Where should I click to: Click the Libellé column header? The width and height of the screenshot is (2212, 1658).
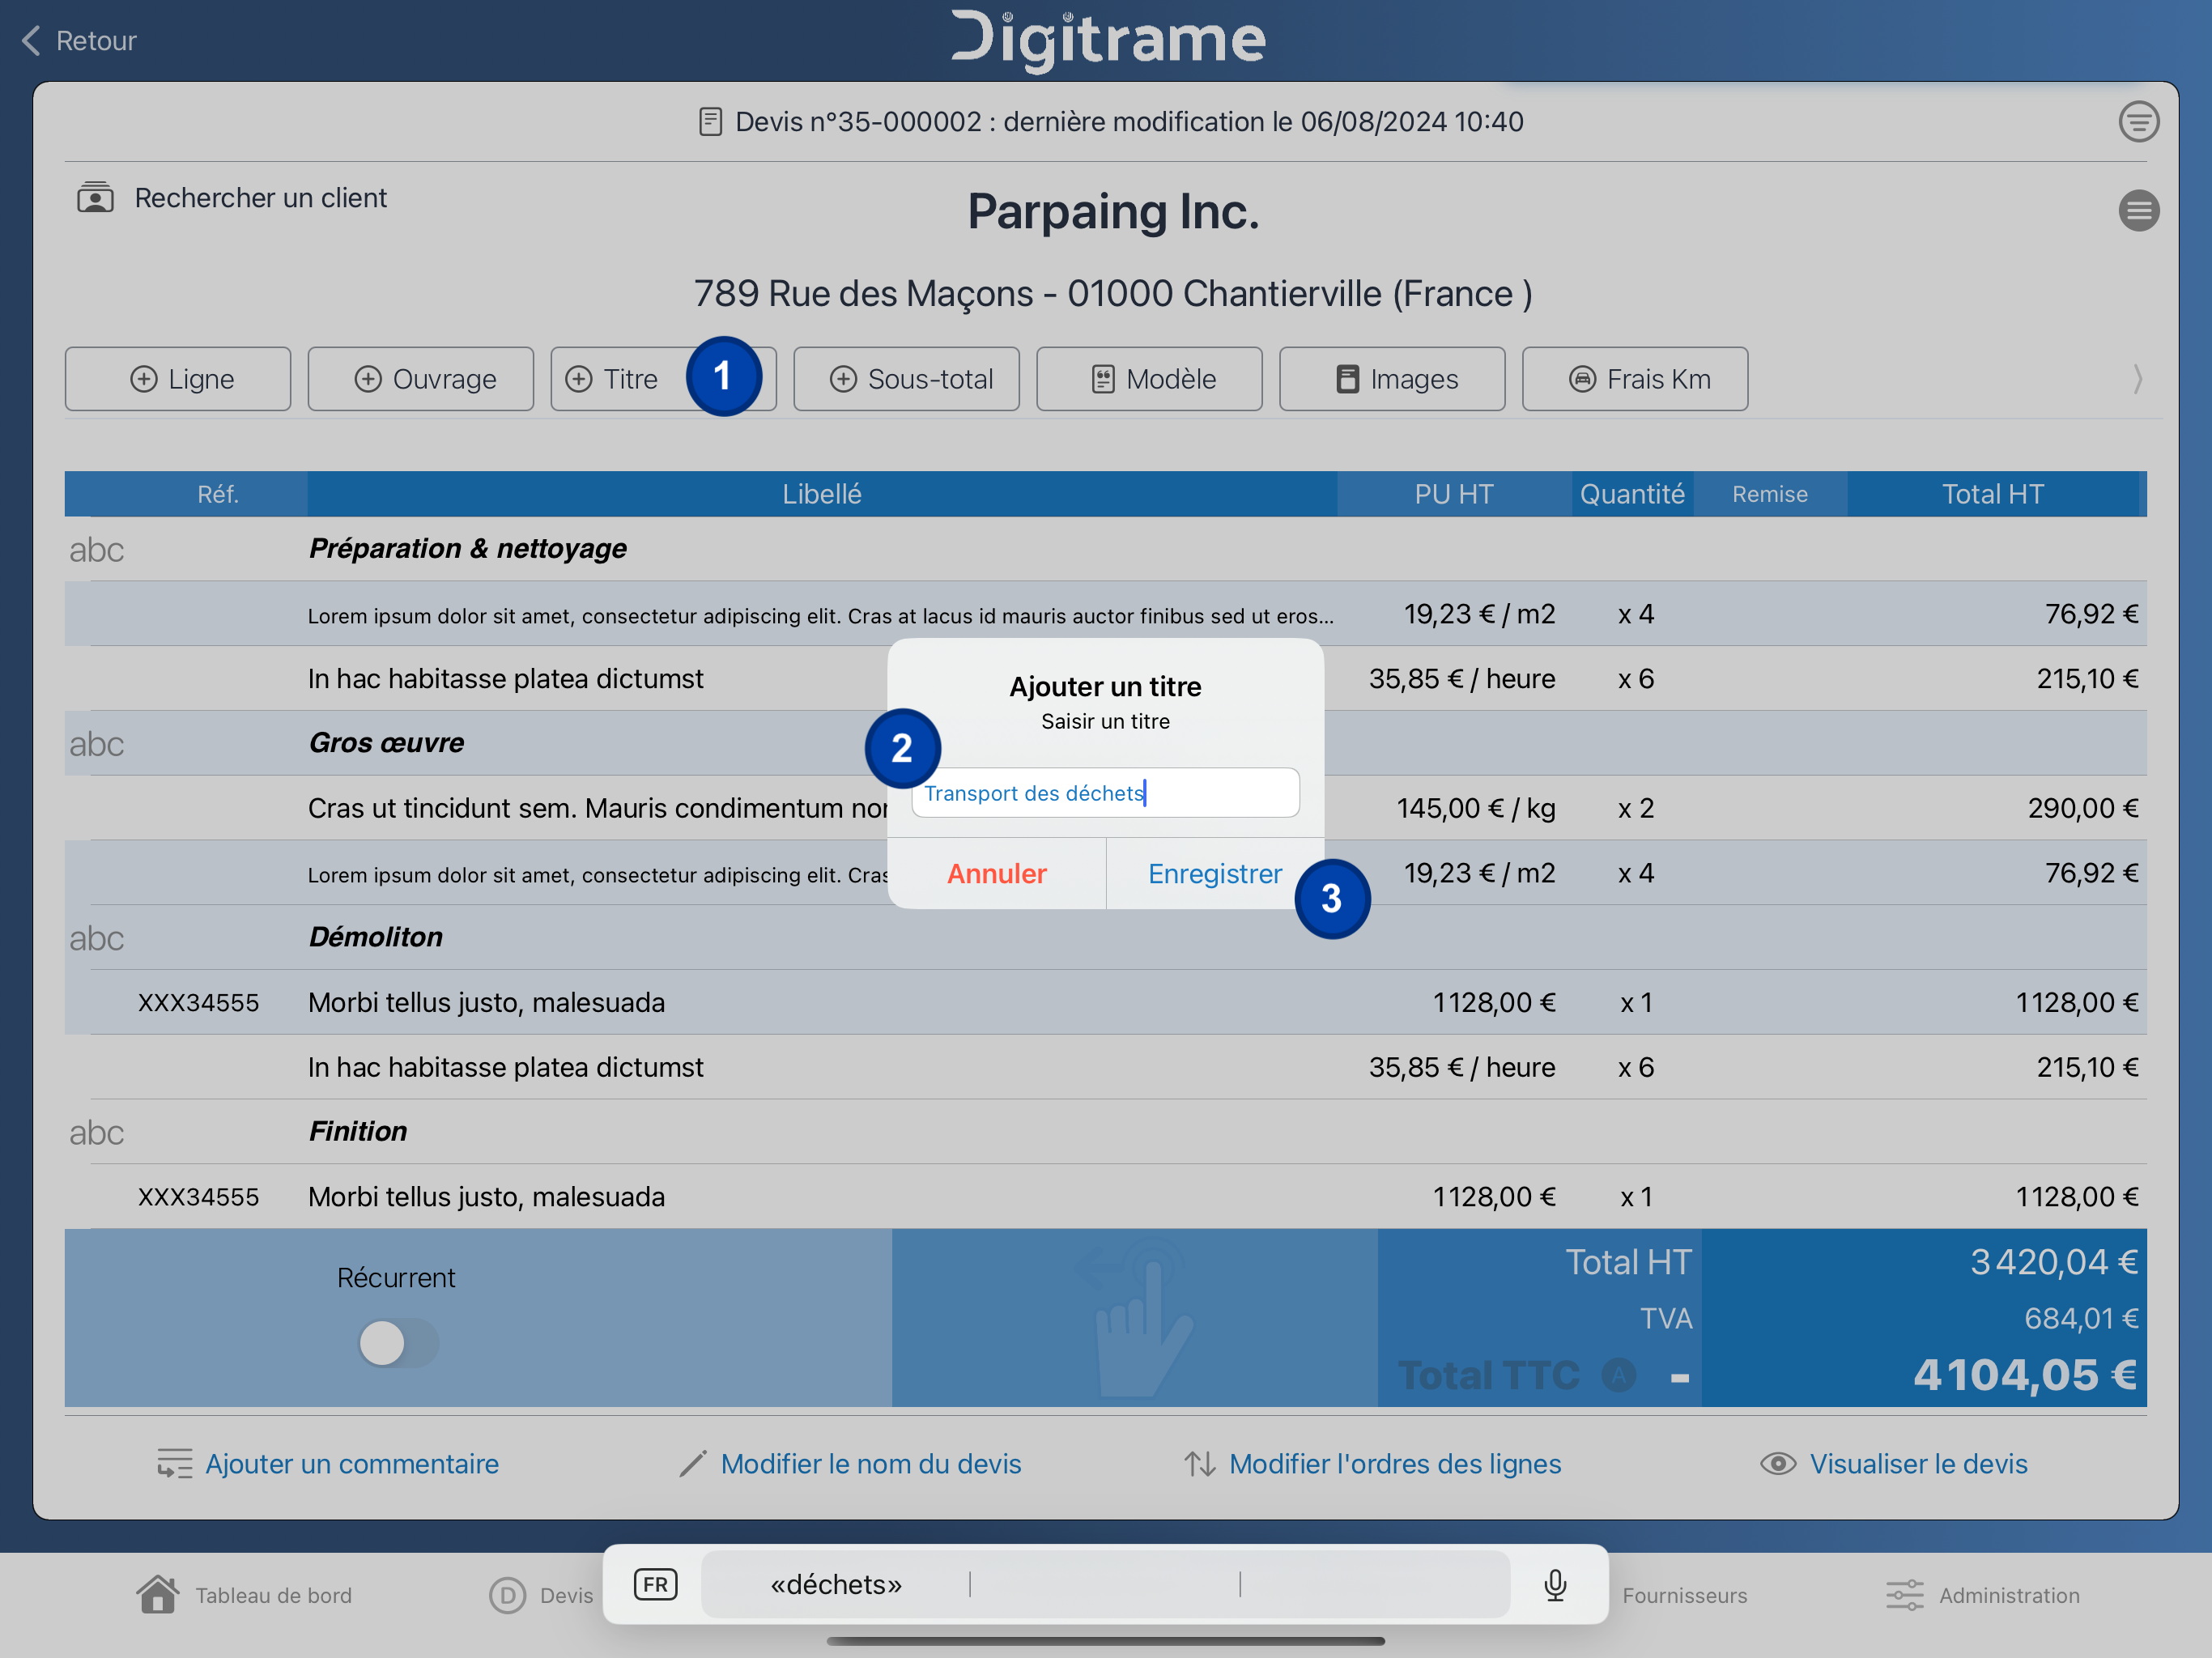[x=822, y=494]
